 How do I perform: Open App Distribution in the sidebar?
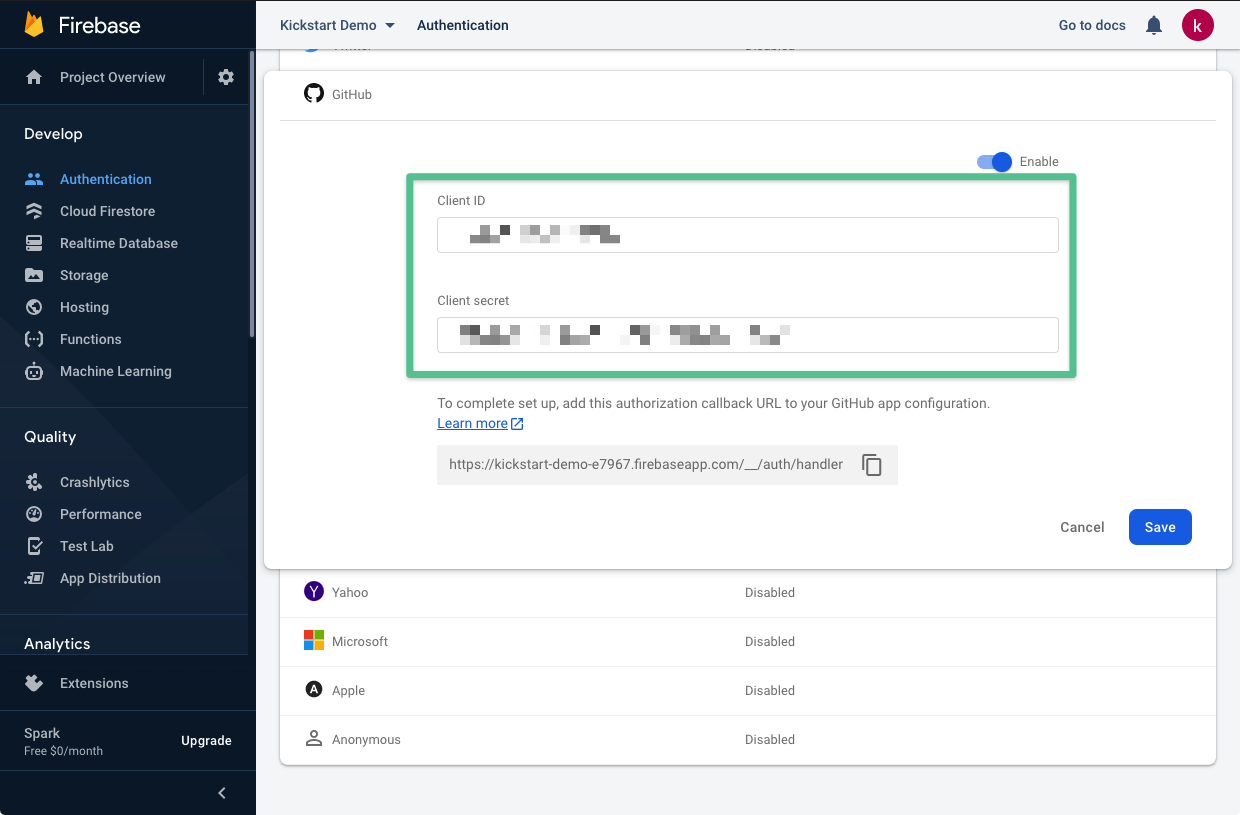pyautogui.click(x=110, y=578)
